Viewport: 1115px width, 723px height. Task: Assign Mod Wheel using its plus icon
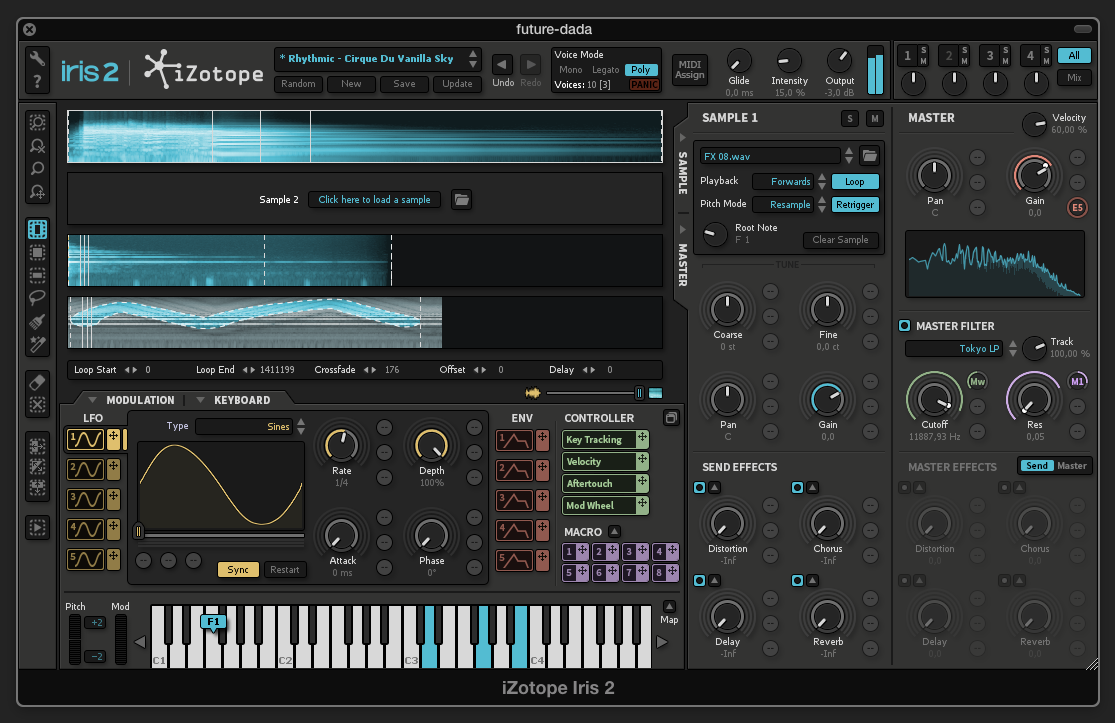[x=642, y=505]
